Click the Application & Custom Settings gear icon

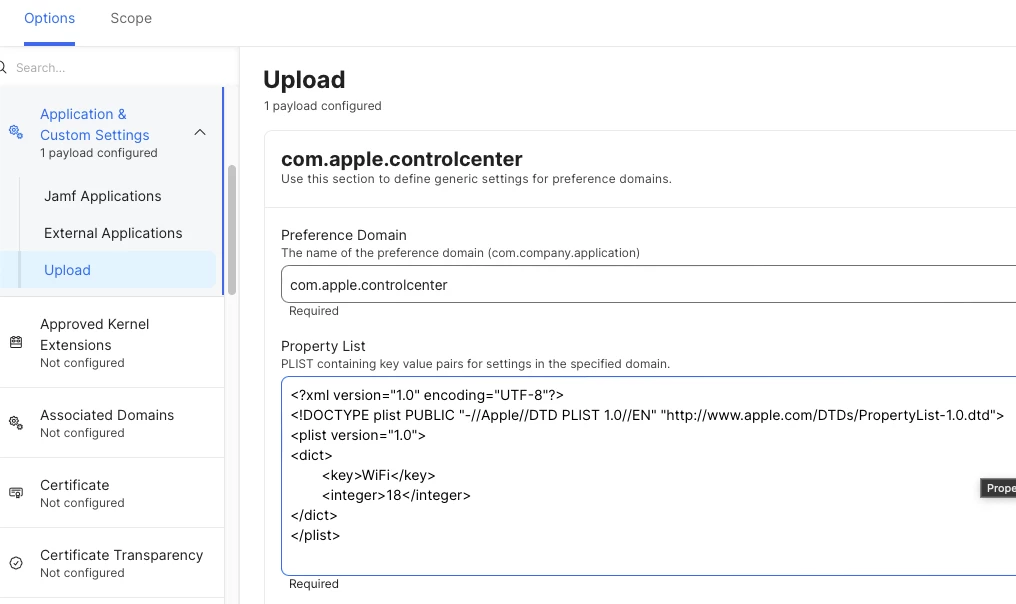pyautogui.click(x=16, y=132)
